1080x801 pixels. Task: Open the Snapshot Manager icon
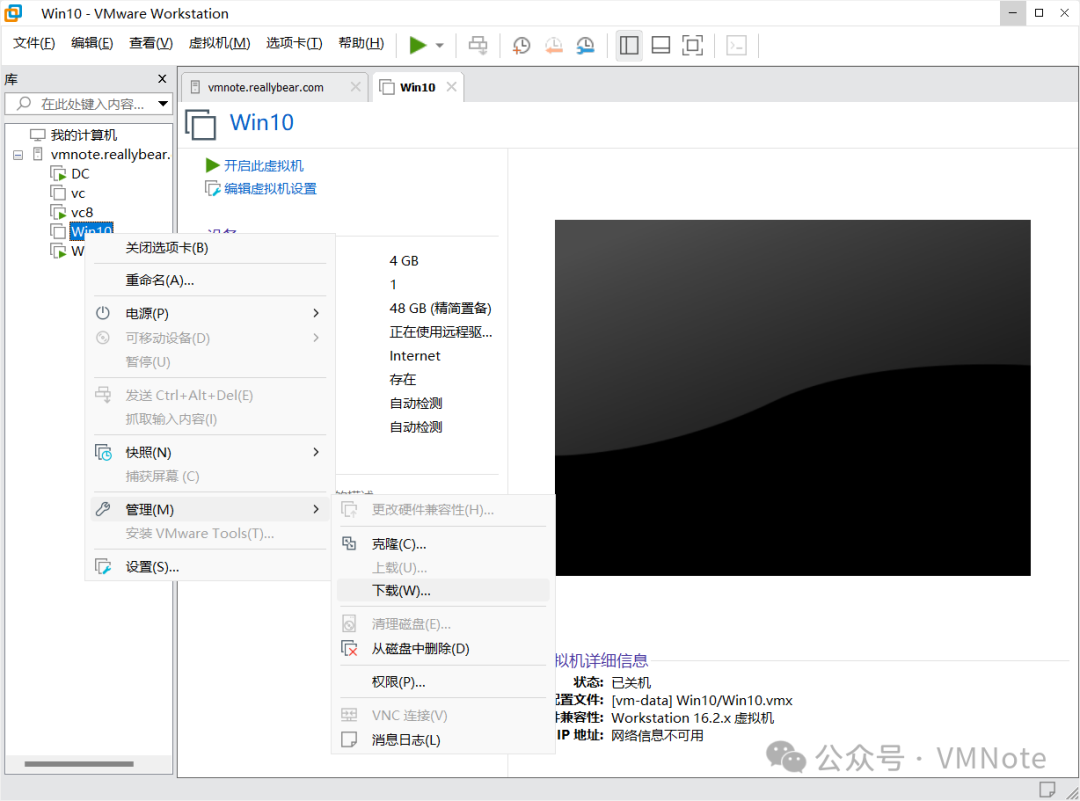pyautogui.click(x=585, y=45)
